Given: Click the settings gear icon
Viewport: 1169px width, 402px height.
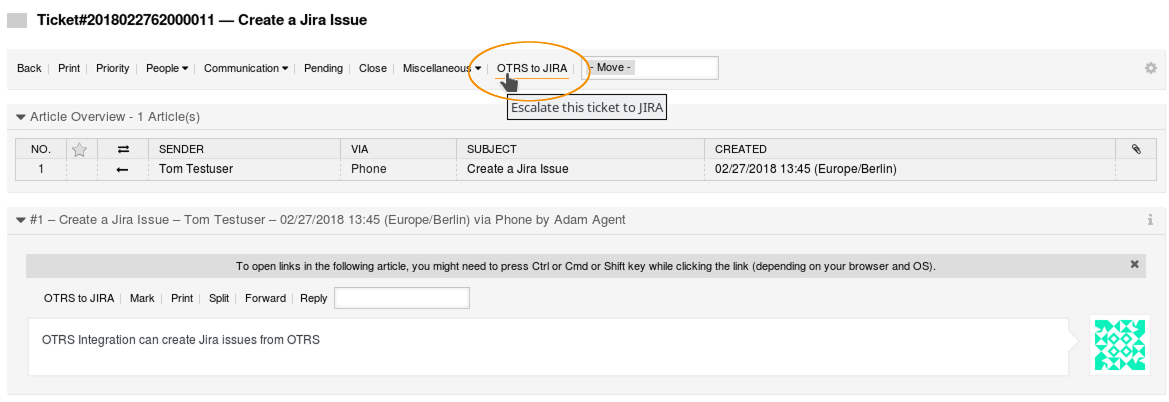Looking at the screenshot, I should click(1150, 68).
